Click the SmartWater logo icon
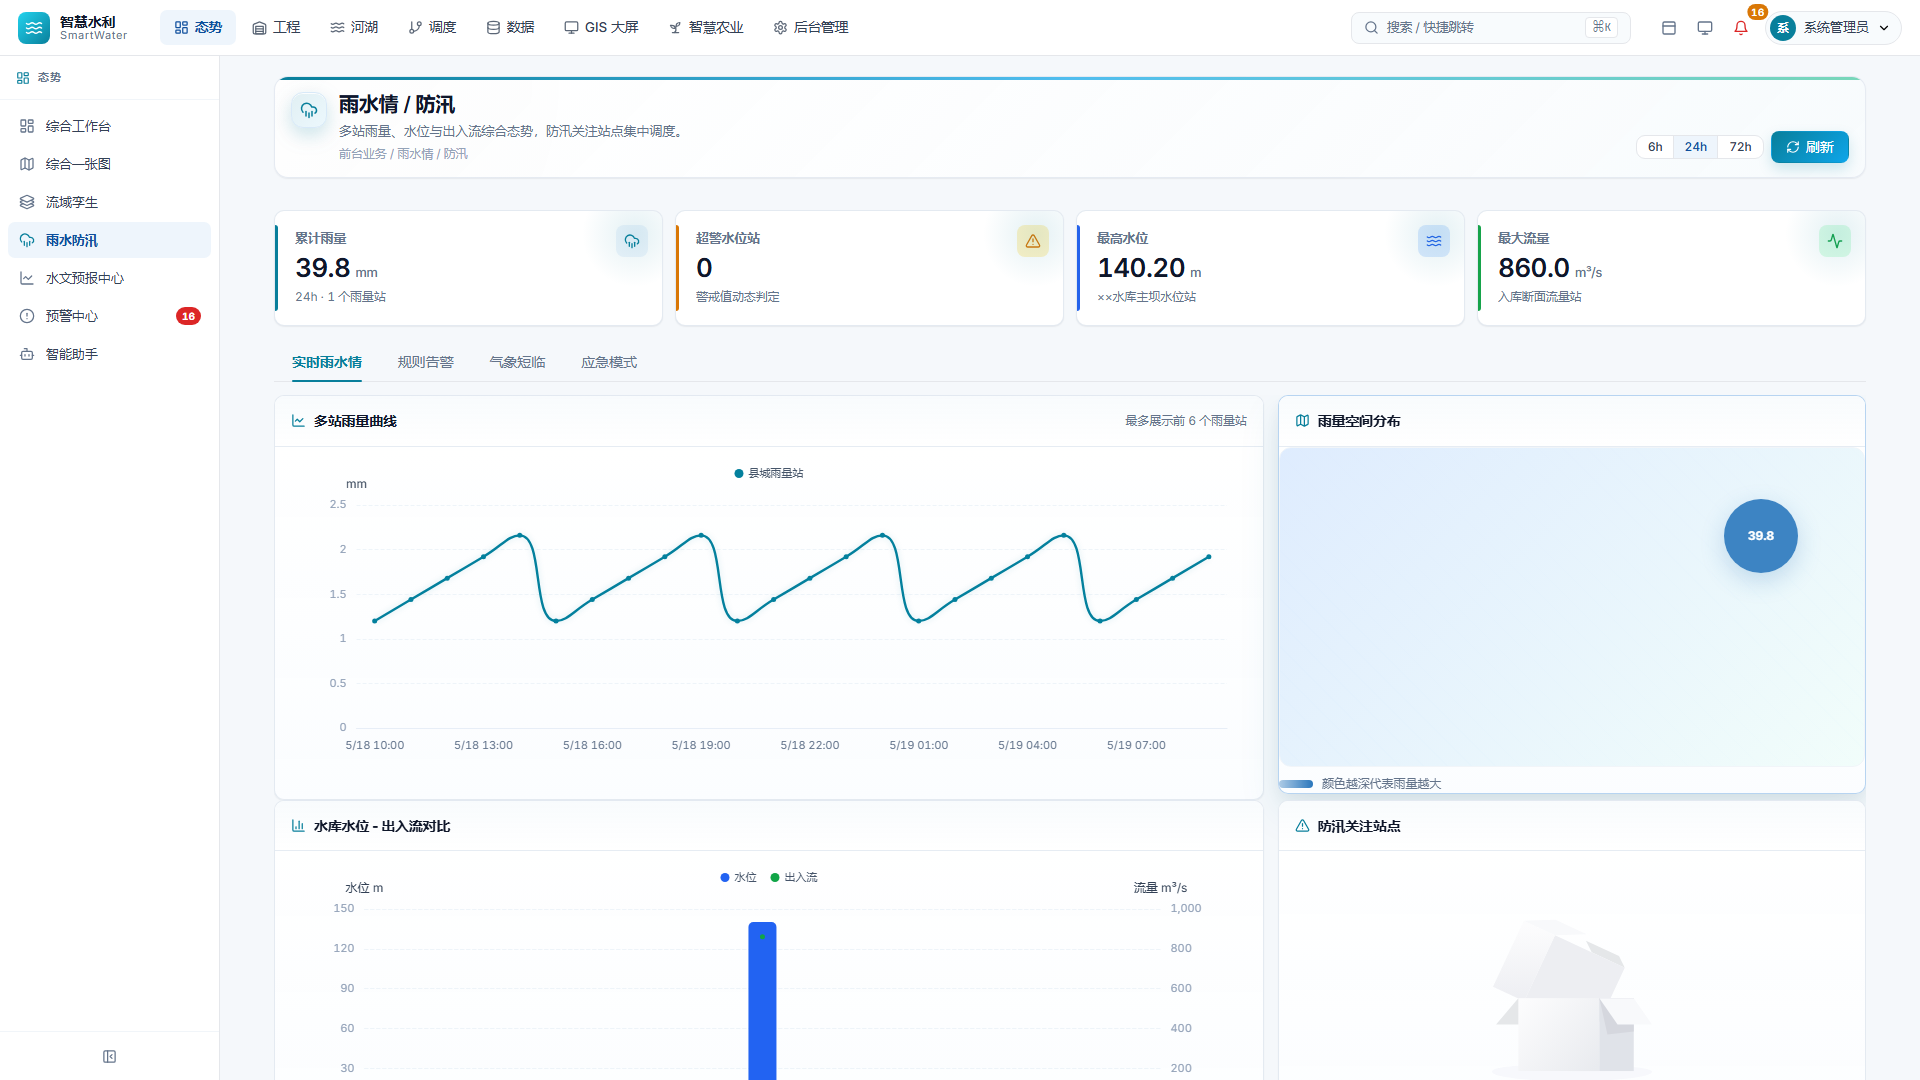 coord(34,28)
